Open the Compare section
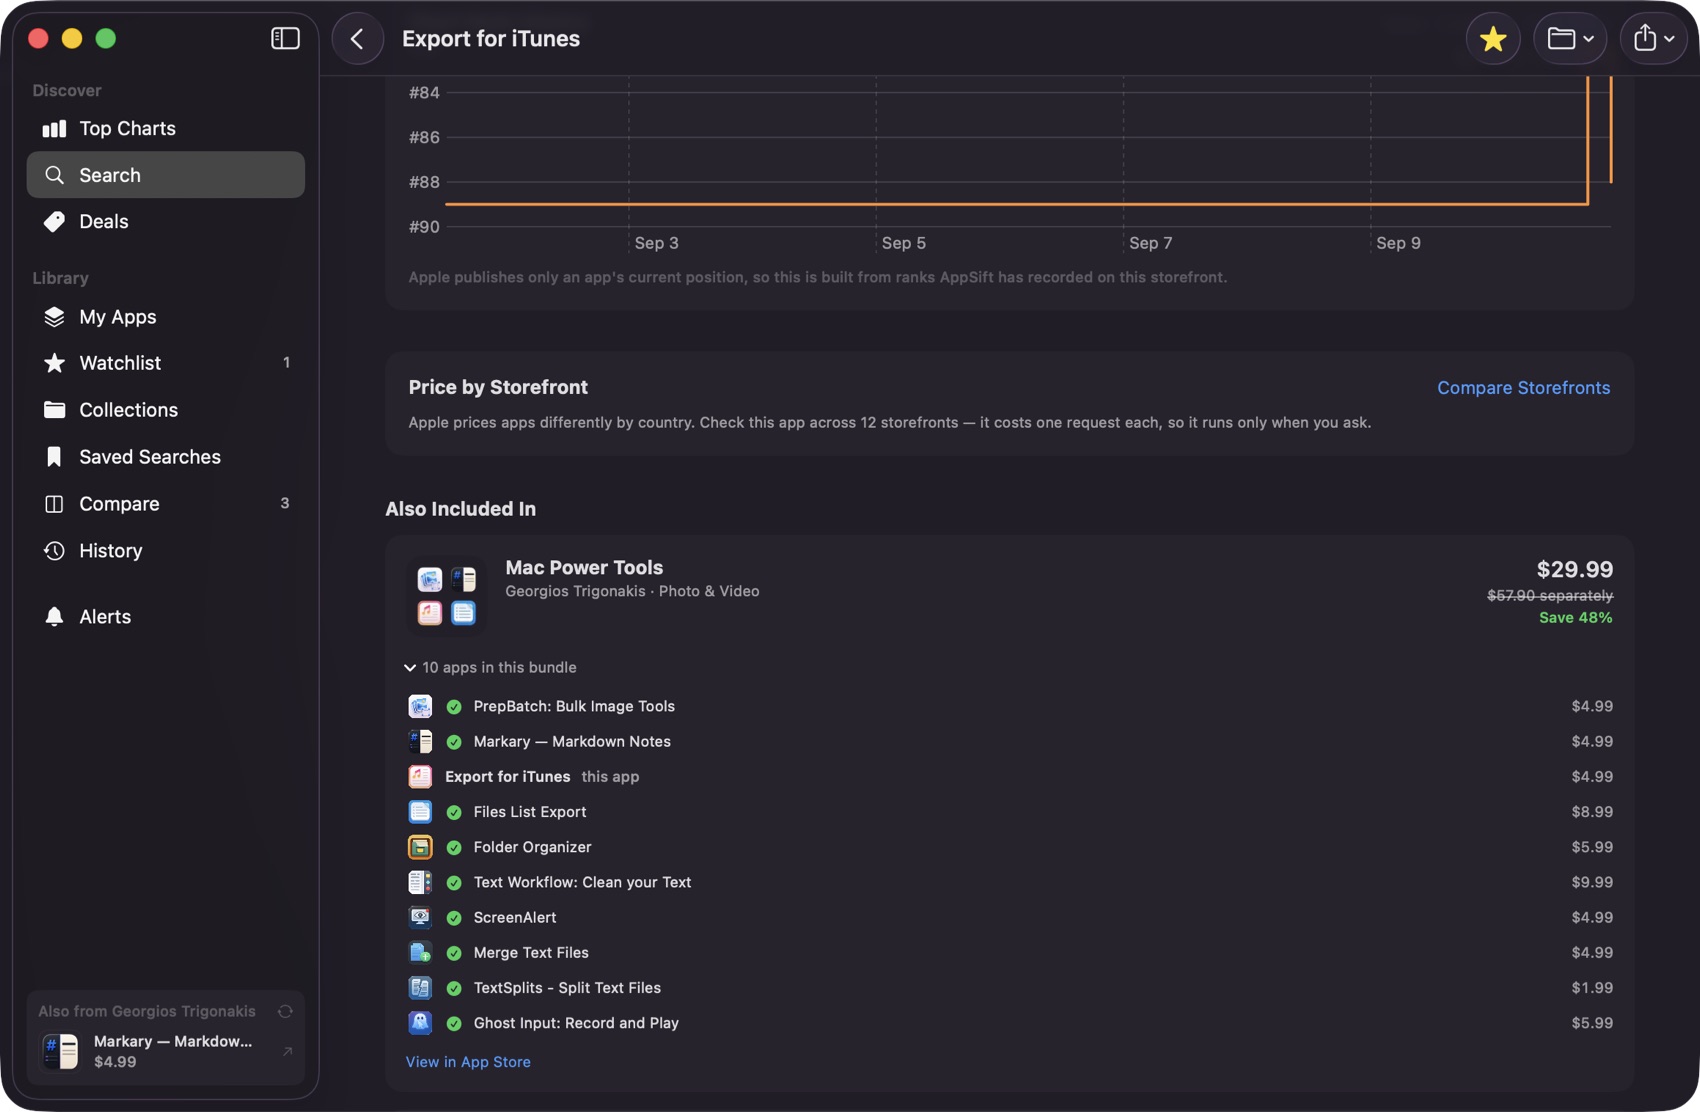1700x1112 pixels. (166, 504)
